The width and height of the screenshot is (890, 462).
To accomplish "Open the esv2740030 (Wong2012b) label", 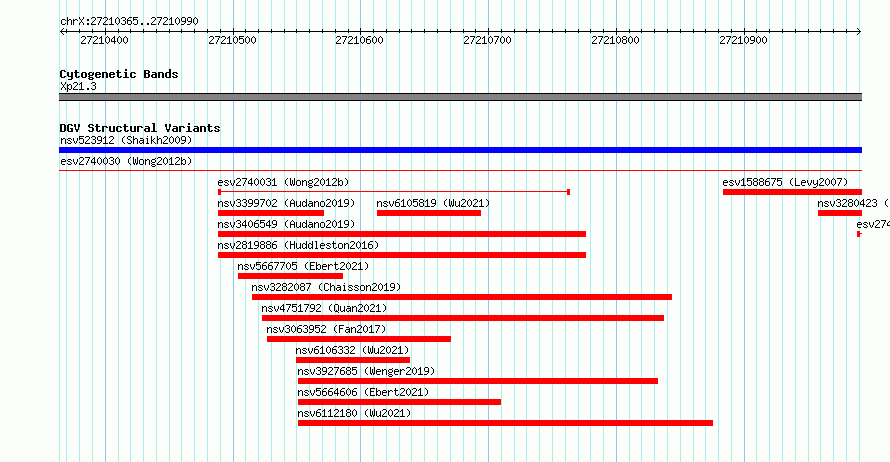I will point(126,161).
